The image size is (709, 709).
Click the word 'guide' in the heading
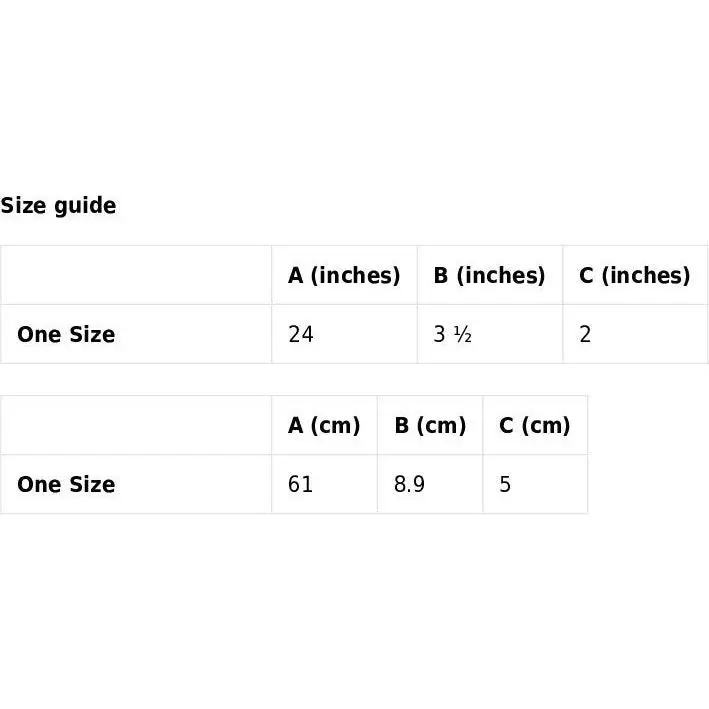coord(85,206)
